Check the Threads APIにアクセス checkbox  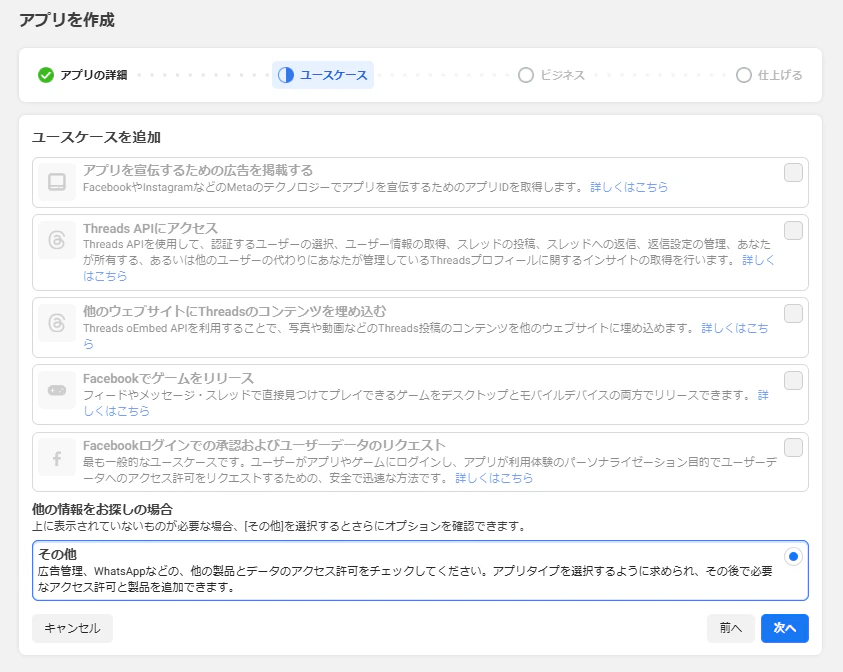[x=793, y=231]
